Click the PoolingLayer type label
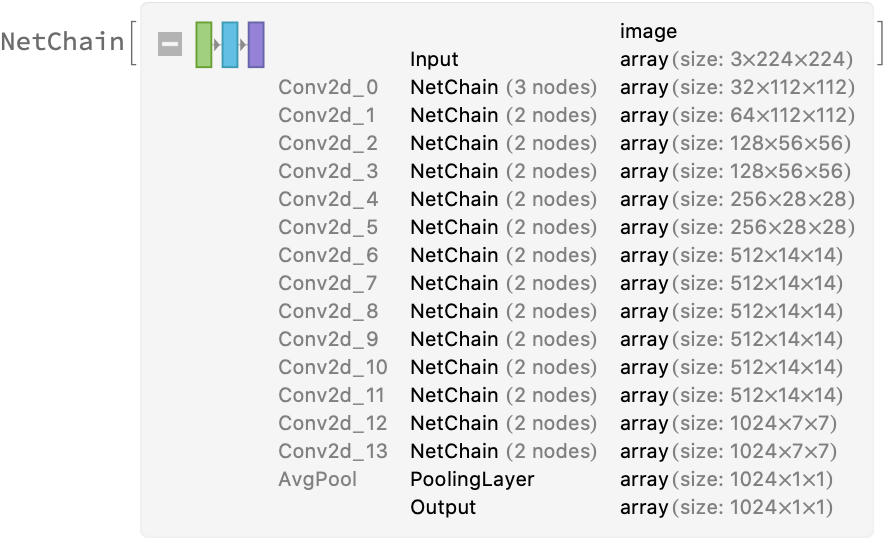Image resolution: width=890 pixels, height=542 pixels. click(472, 480)
